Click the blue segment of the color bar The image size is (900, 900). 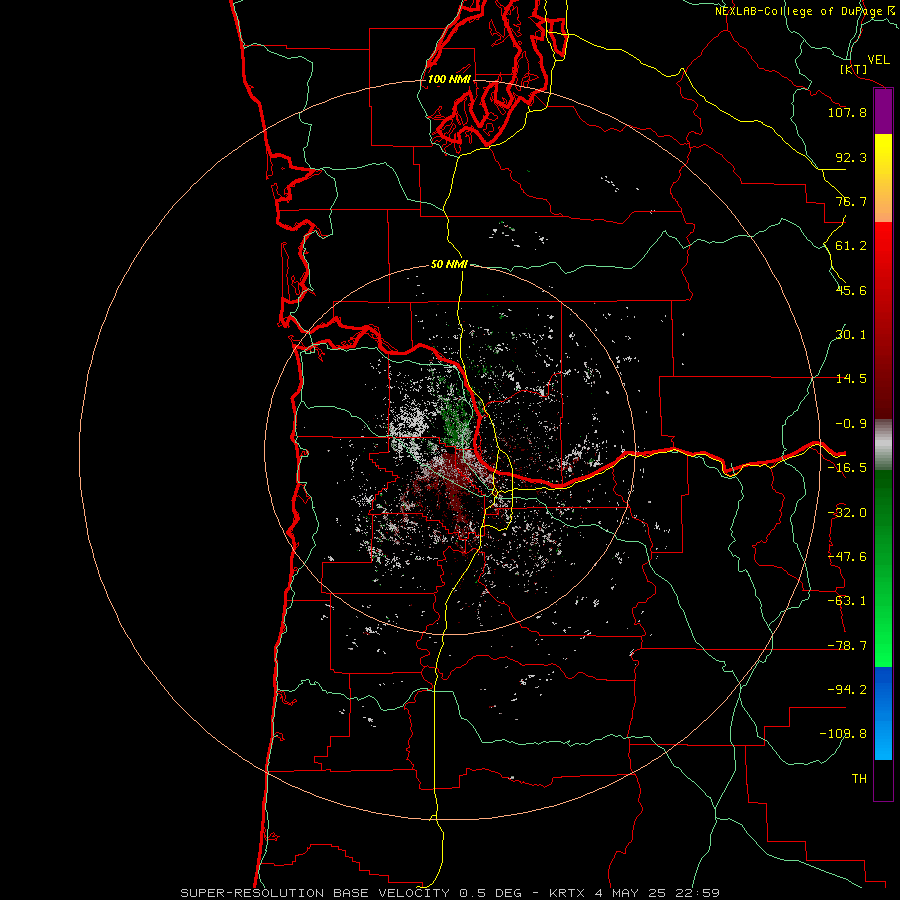pos(883,713)
